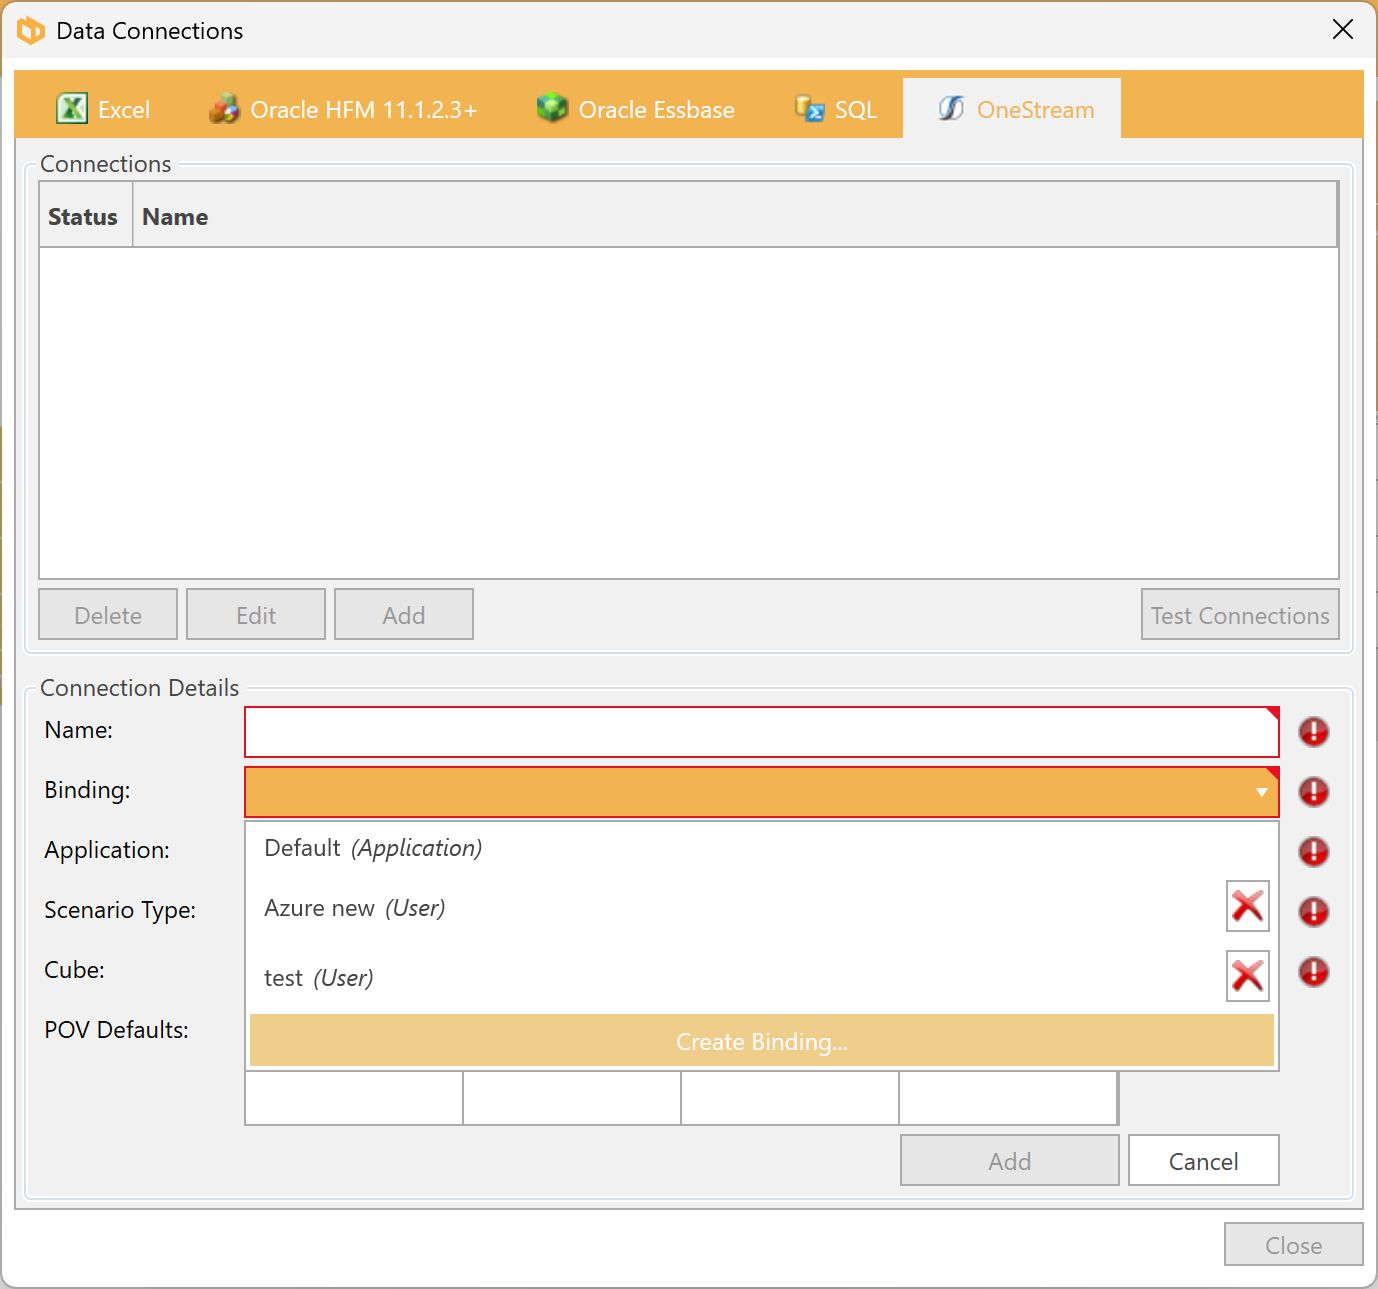Click the Close button at bottom

click(1294, 1244)
